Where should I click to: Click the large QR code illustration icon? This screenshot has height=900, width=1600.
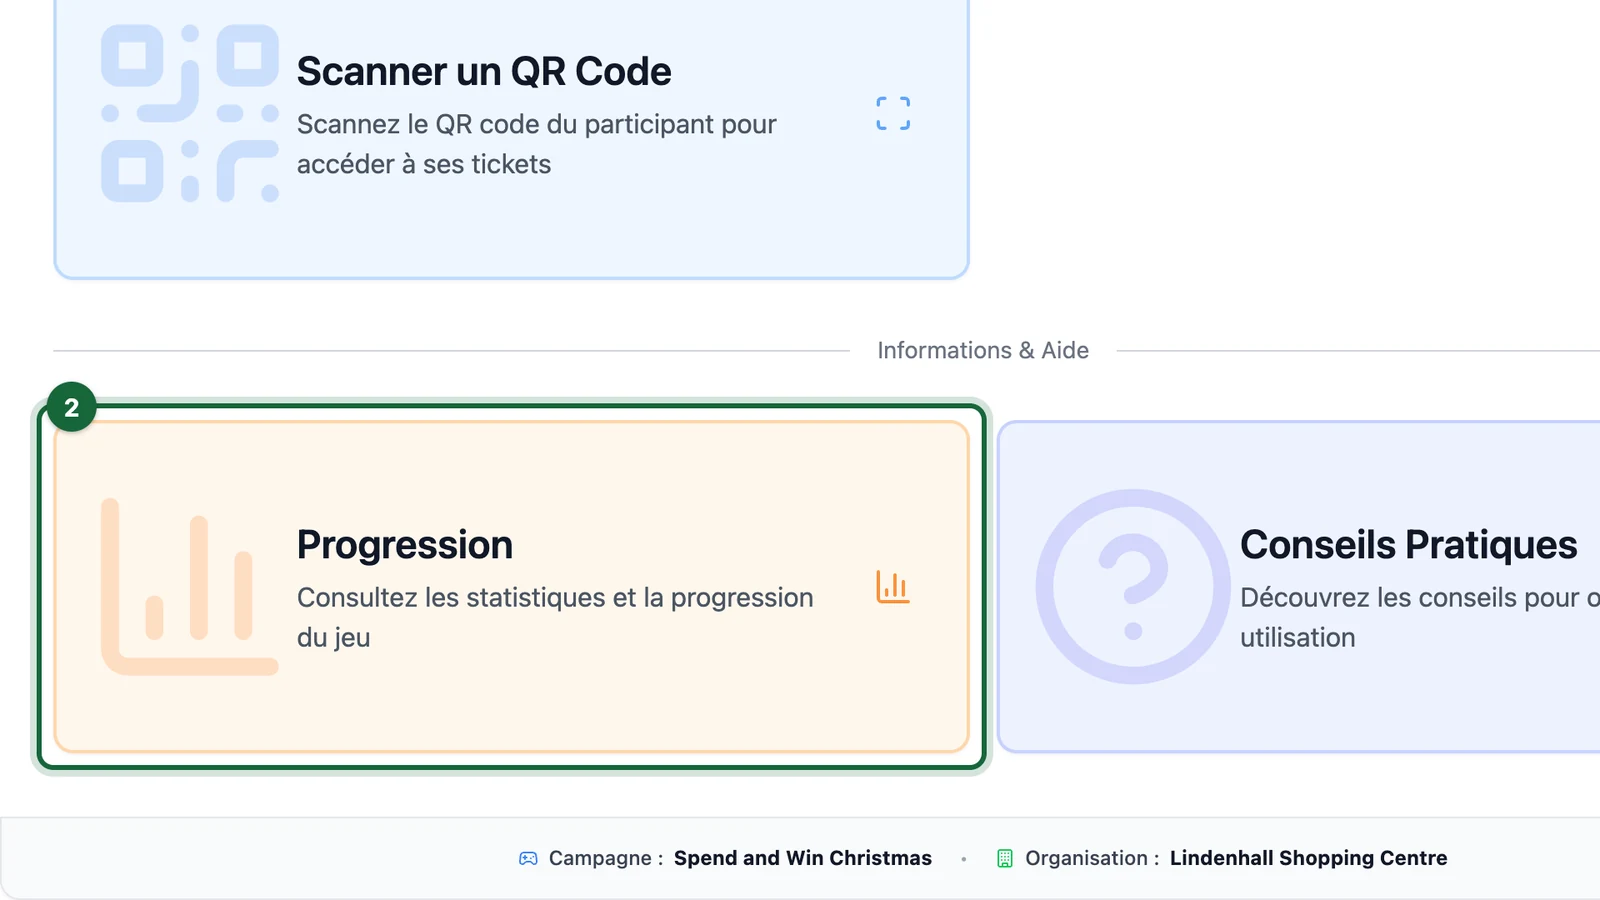coord(190,113)
